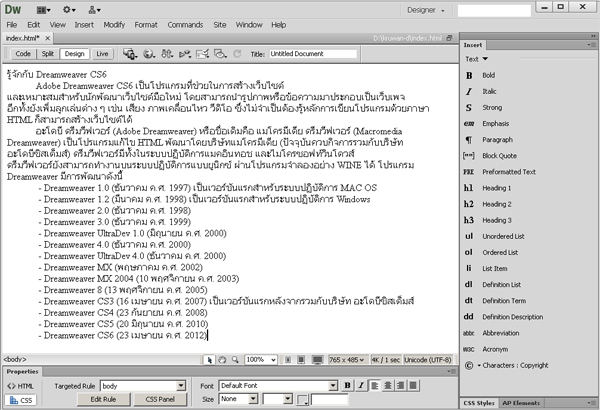
Task: Click the CSS Panel button
Action: (160, 399)
